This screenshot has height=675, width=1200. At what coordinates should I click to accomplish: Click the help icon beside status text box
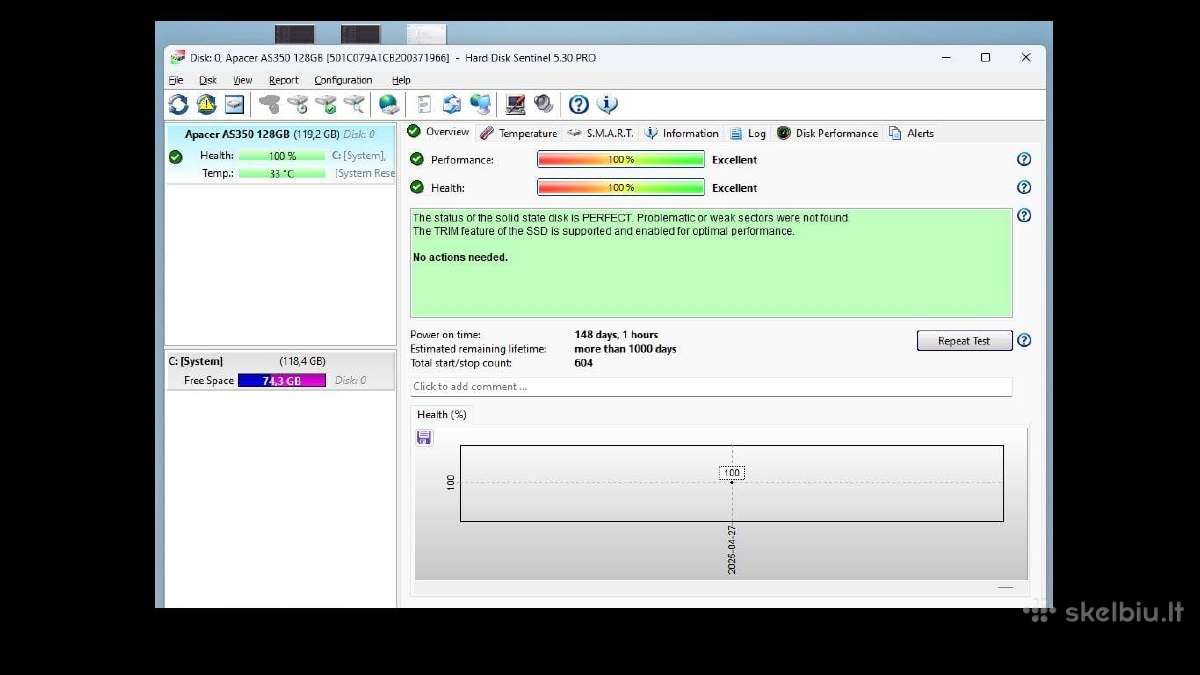[1024, 215]
